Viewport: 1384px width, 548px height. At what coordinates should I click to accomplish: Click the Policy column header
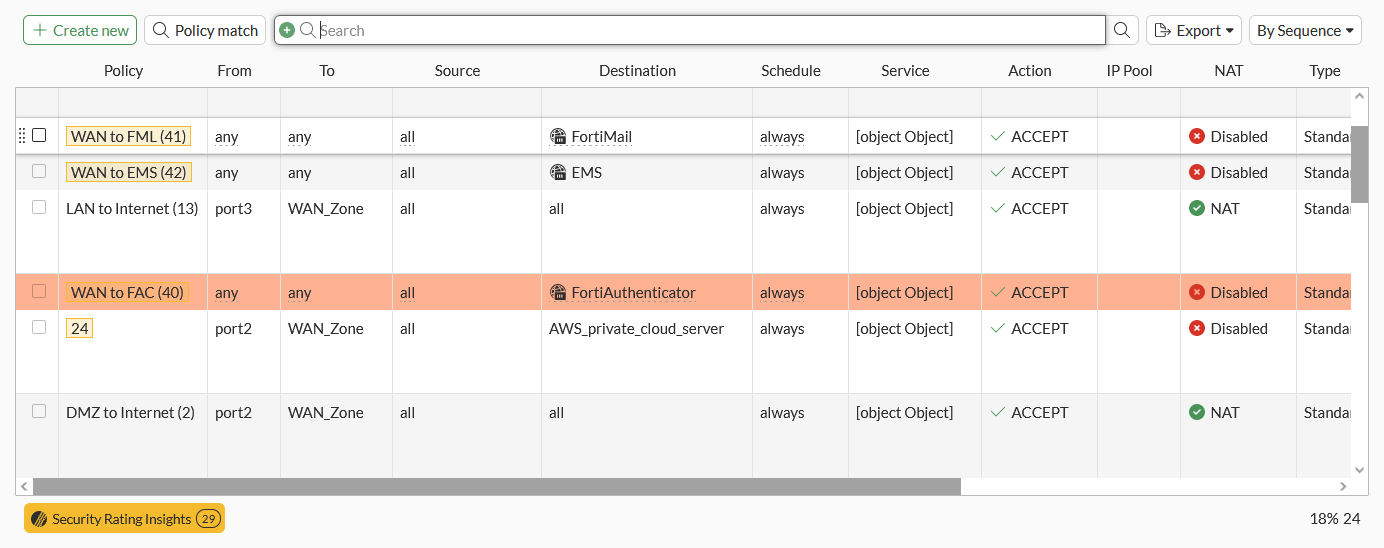[123, 71]
